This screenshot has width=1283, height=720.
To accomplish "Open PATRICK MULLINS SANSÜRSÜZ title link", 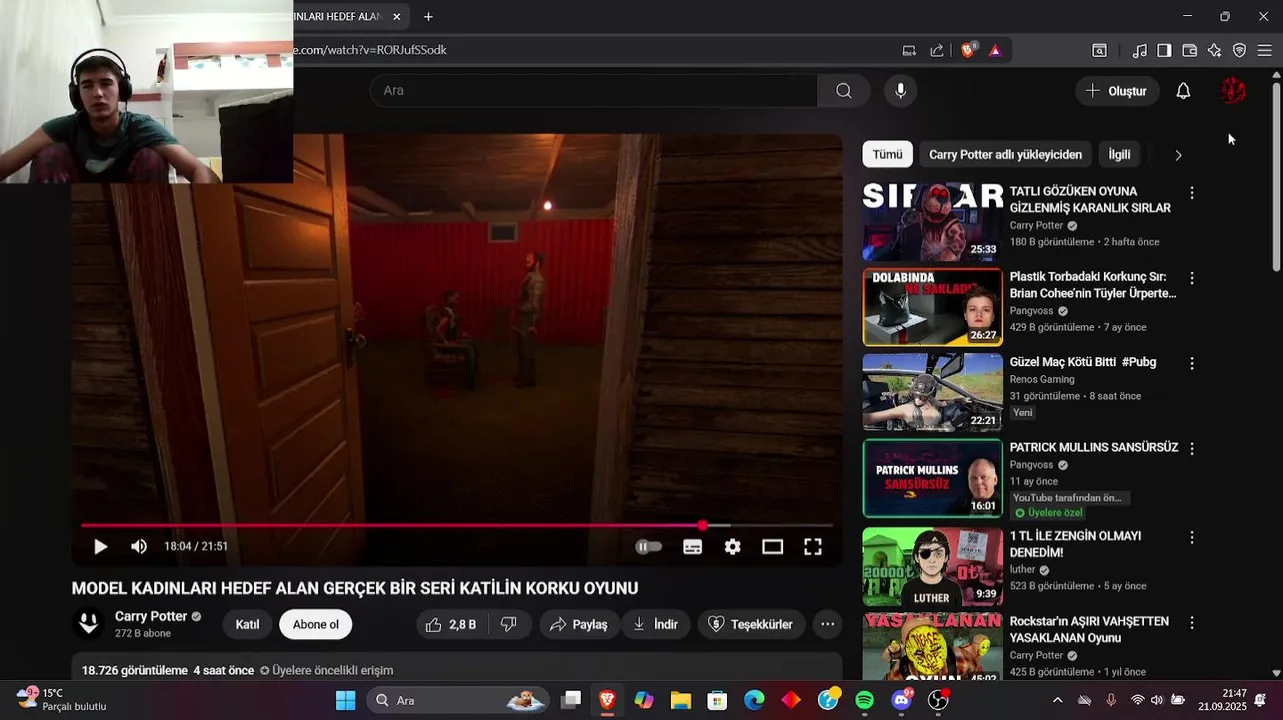I will pos(1094,447).
